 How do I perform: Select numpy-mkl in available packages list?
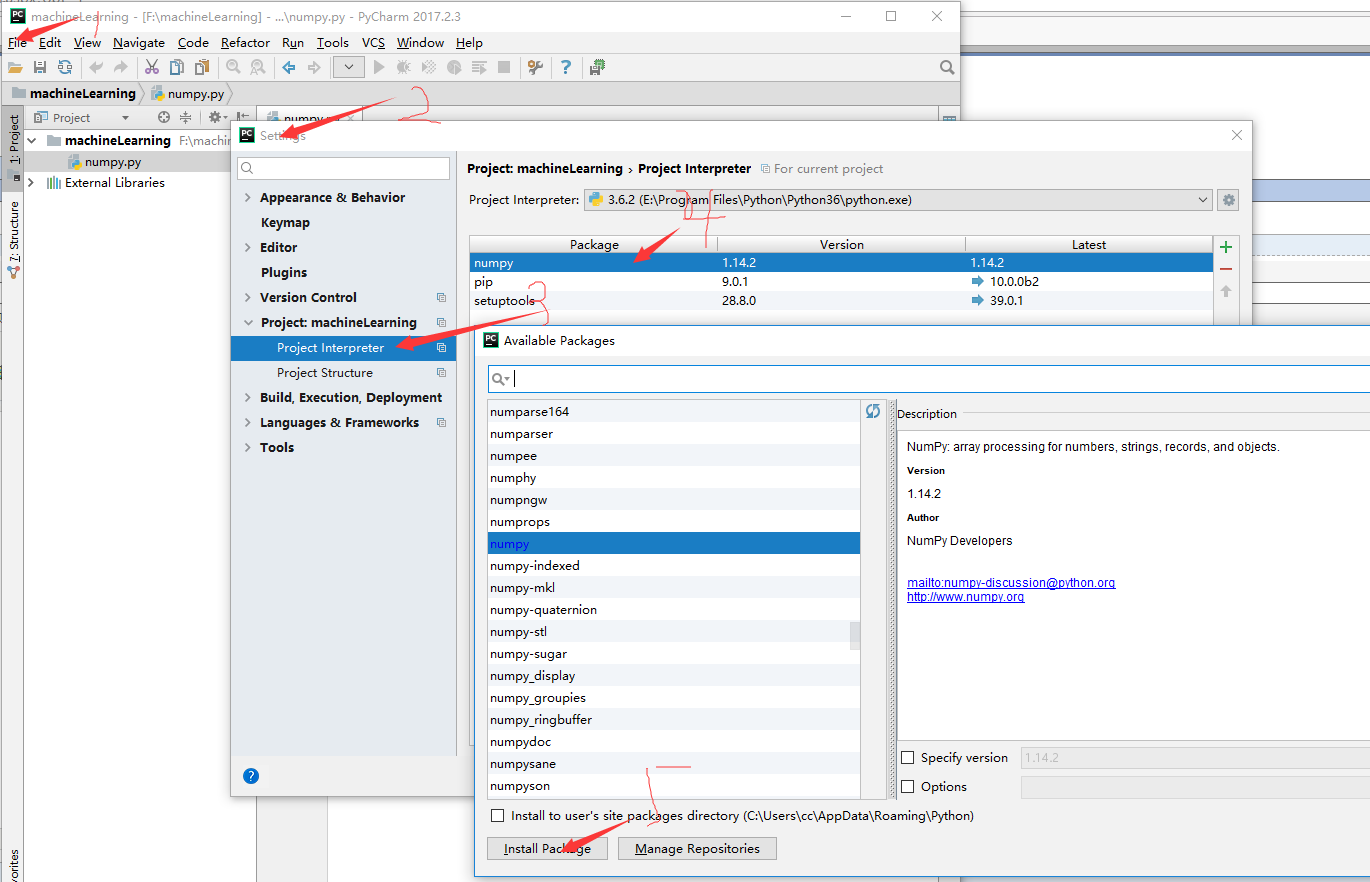[x=674, y=588]
